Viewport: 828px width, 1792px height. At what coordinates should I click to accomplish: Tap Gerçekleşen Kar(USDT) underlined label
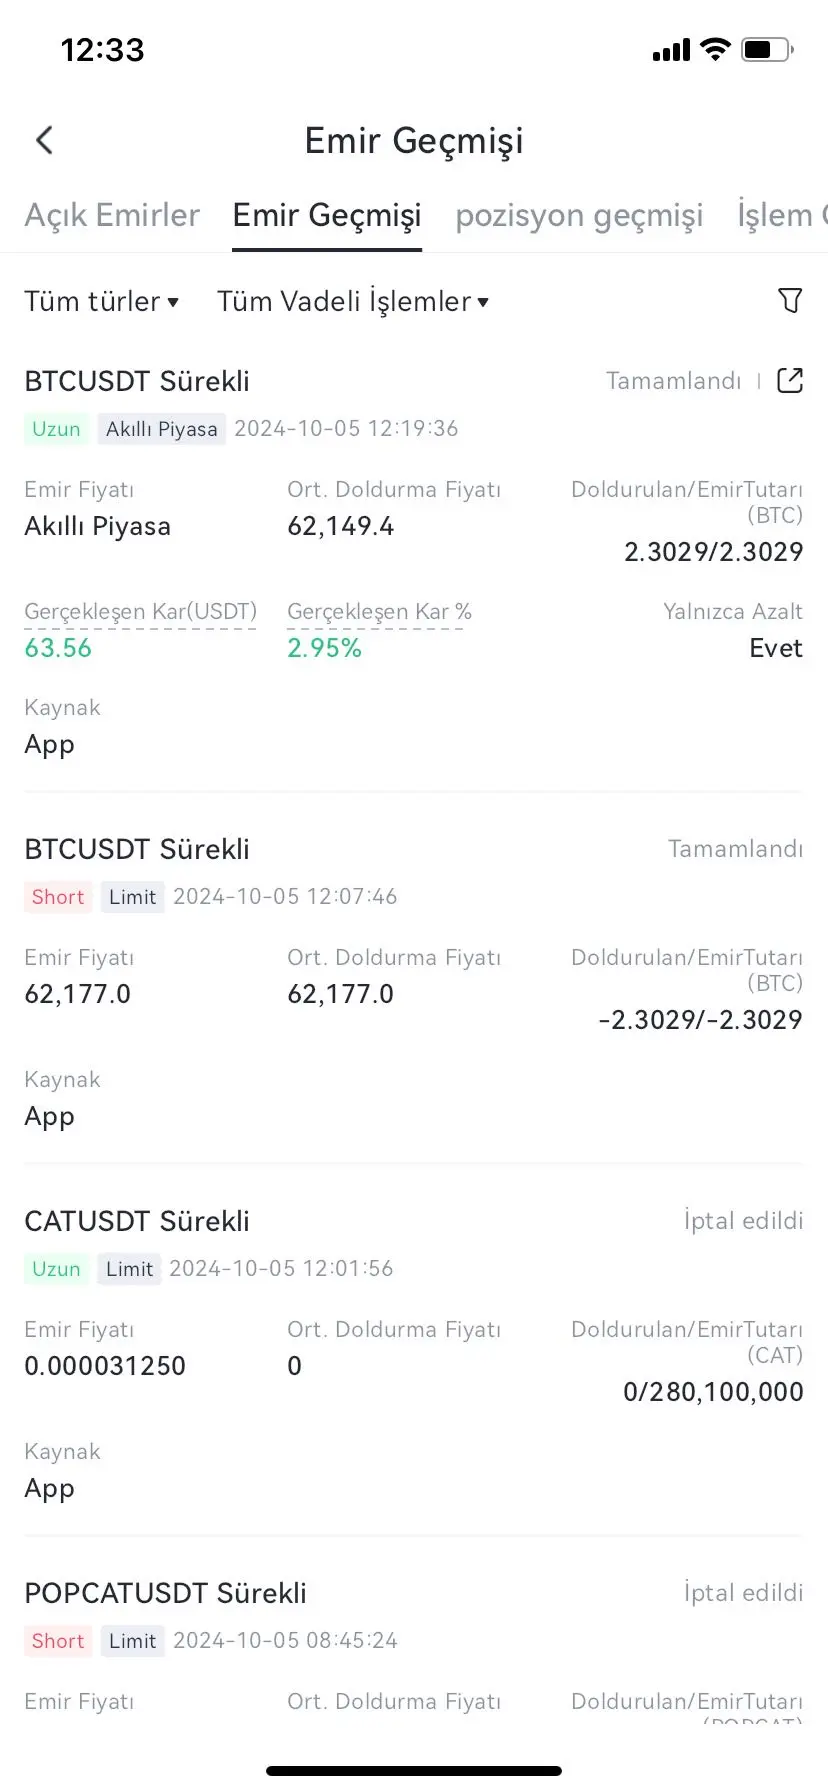(140, 612)
